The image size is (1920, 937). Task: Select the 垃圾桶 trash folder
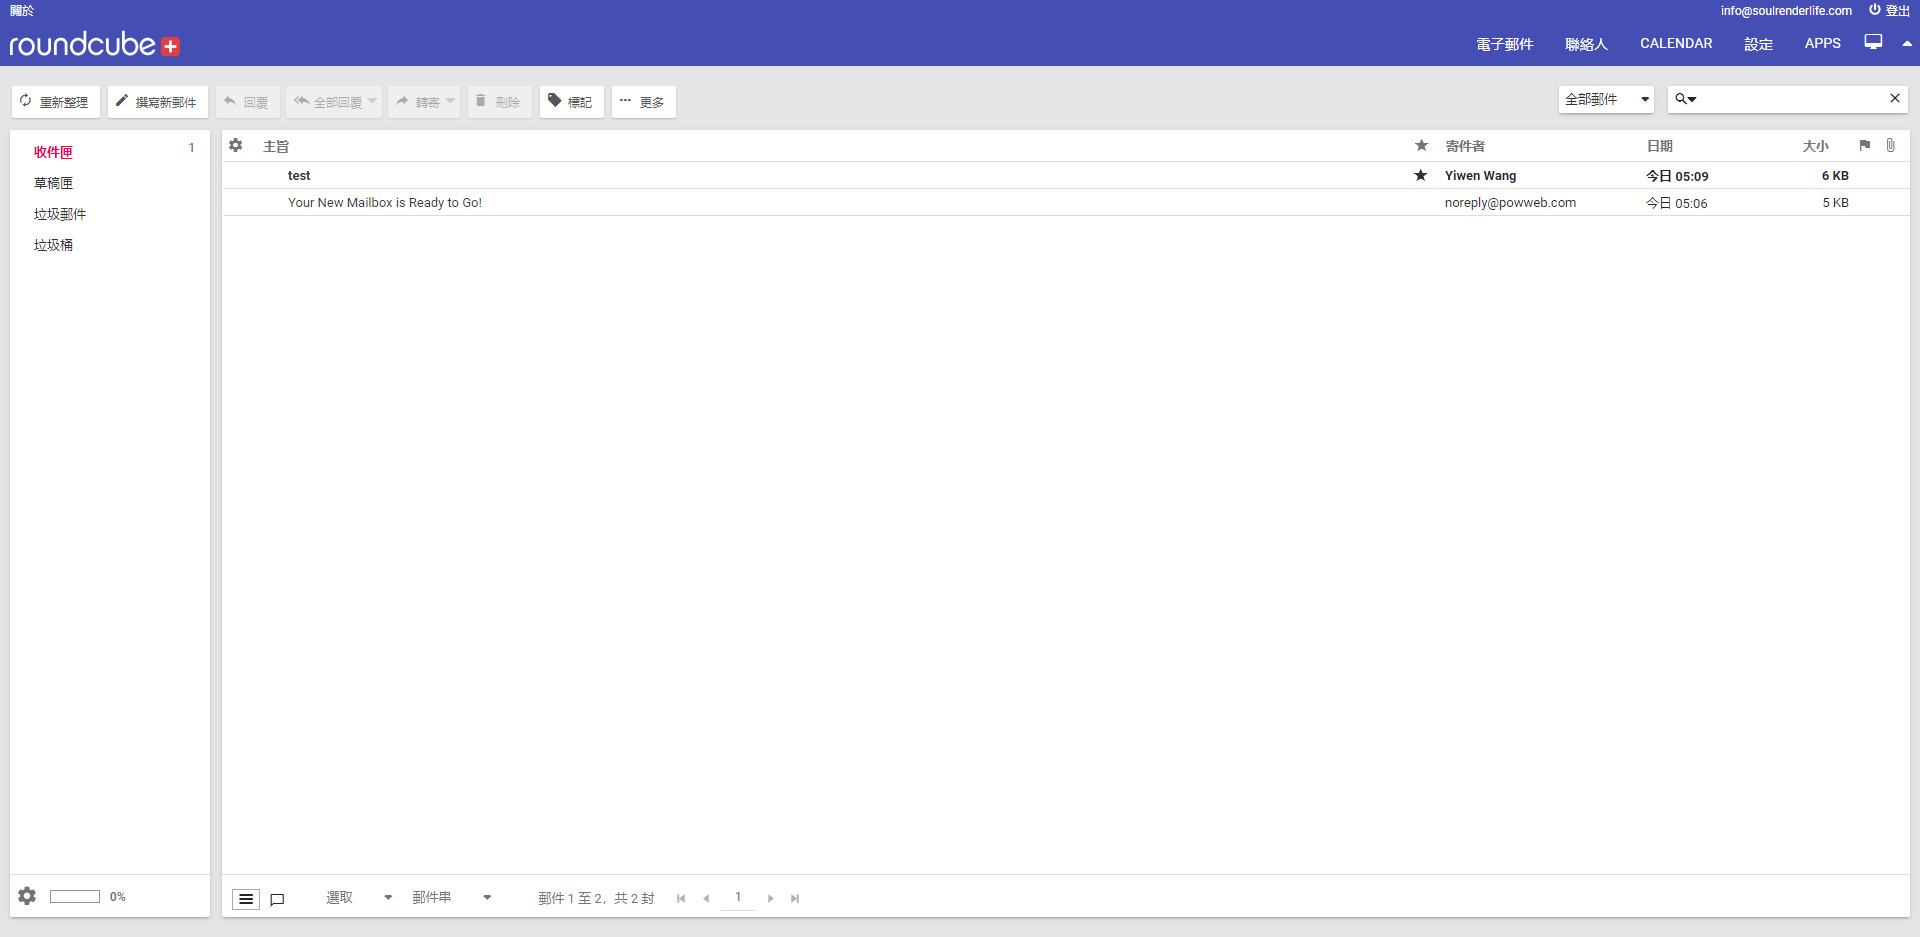point(53,245)
